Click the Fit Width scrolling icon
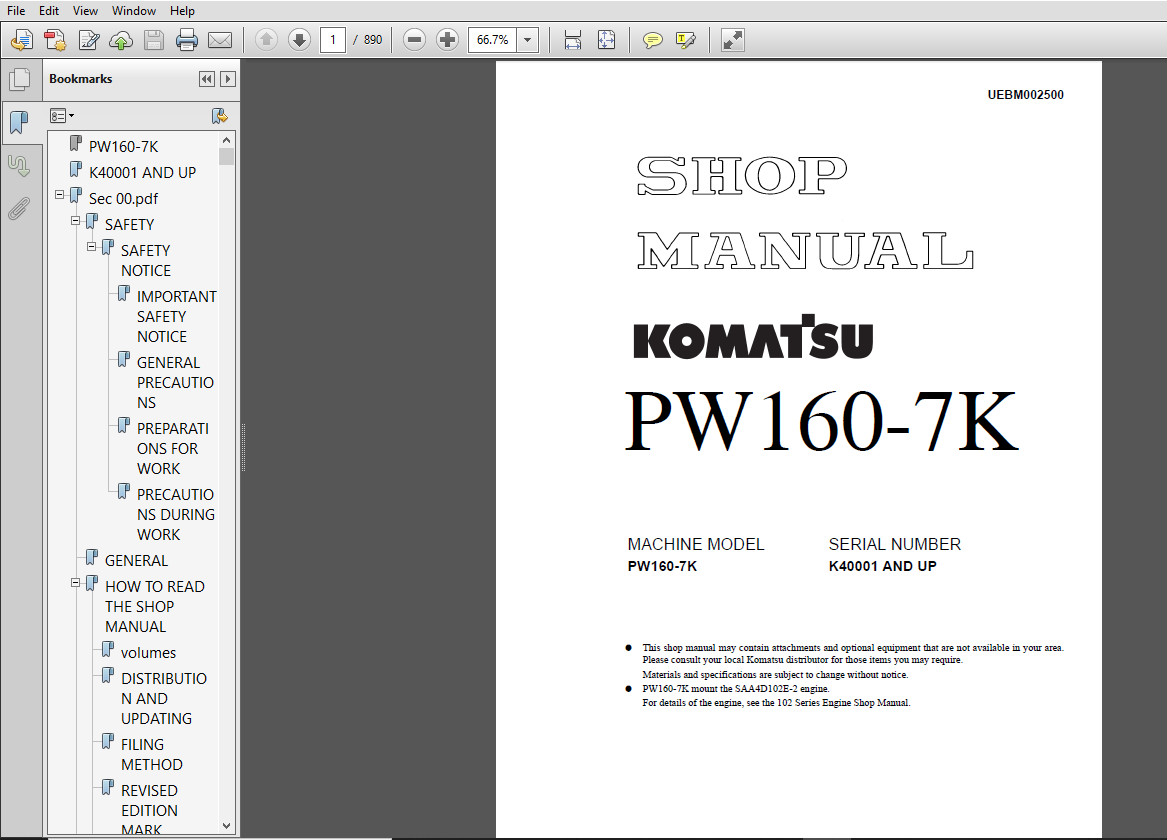1167x840 pixels. (x=572, y=39)
